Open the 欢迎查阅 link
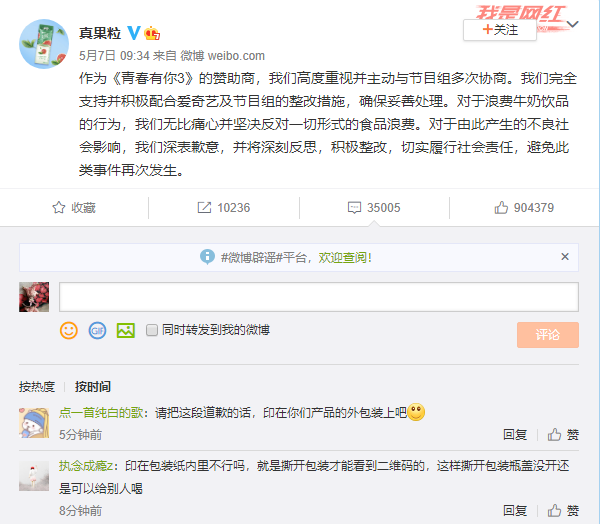Screen dimensions: 600x524 tap(345, 258)
